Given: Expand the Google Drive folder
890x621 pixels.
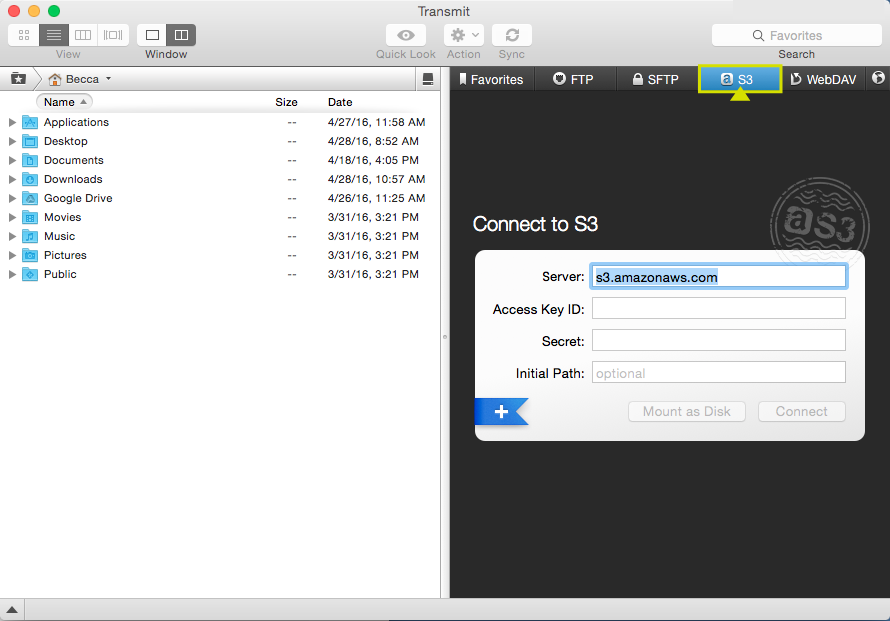Looking at the screenshot, I should coord(12,198).
